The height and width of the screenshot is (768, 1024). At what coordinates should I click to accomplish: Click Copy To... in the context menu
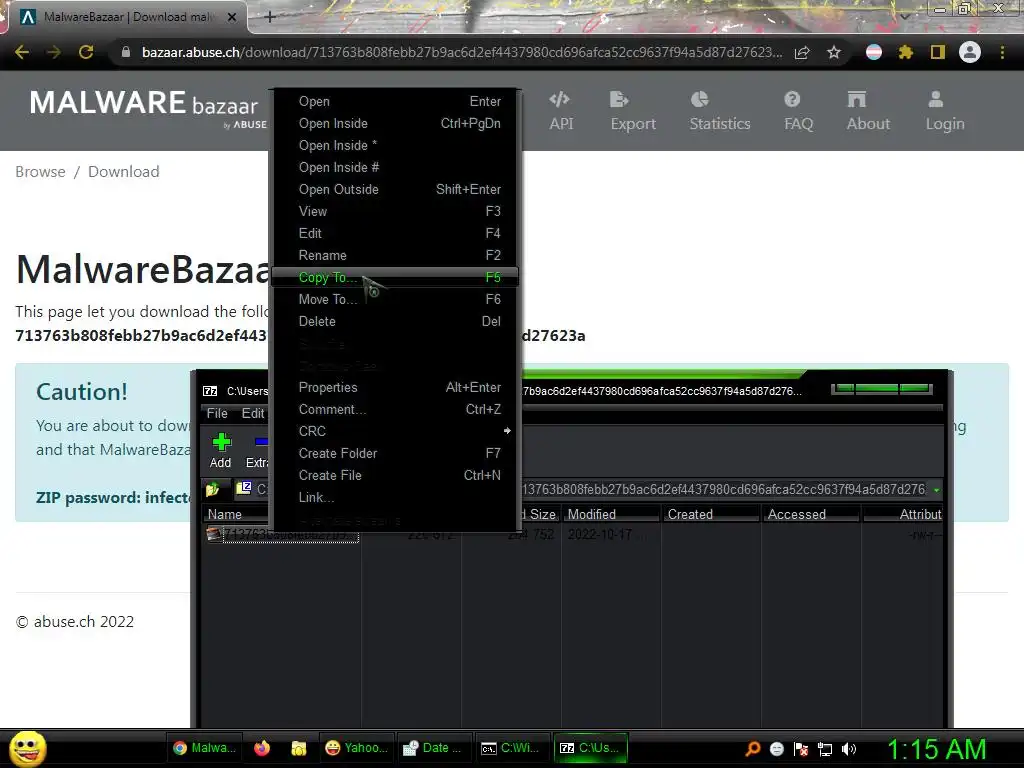(x=394, y=278)
